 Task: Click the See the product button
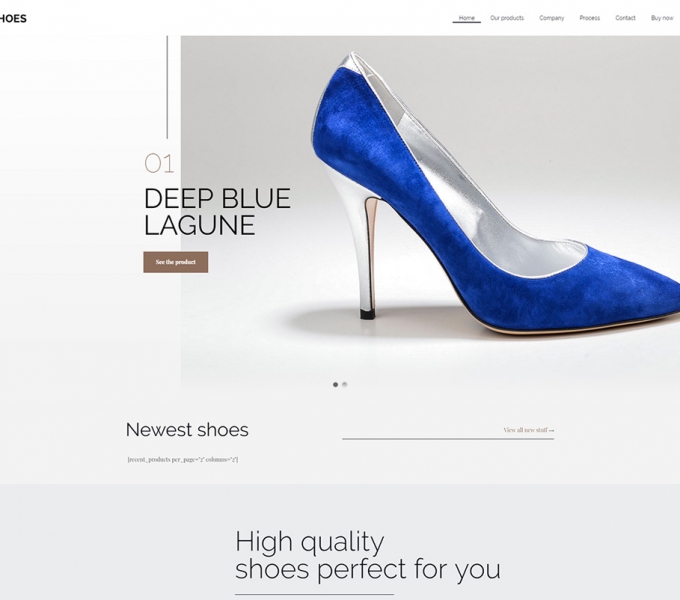point(176,262)
